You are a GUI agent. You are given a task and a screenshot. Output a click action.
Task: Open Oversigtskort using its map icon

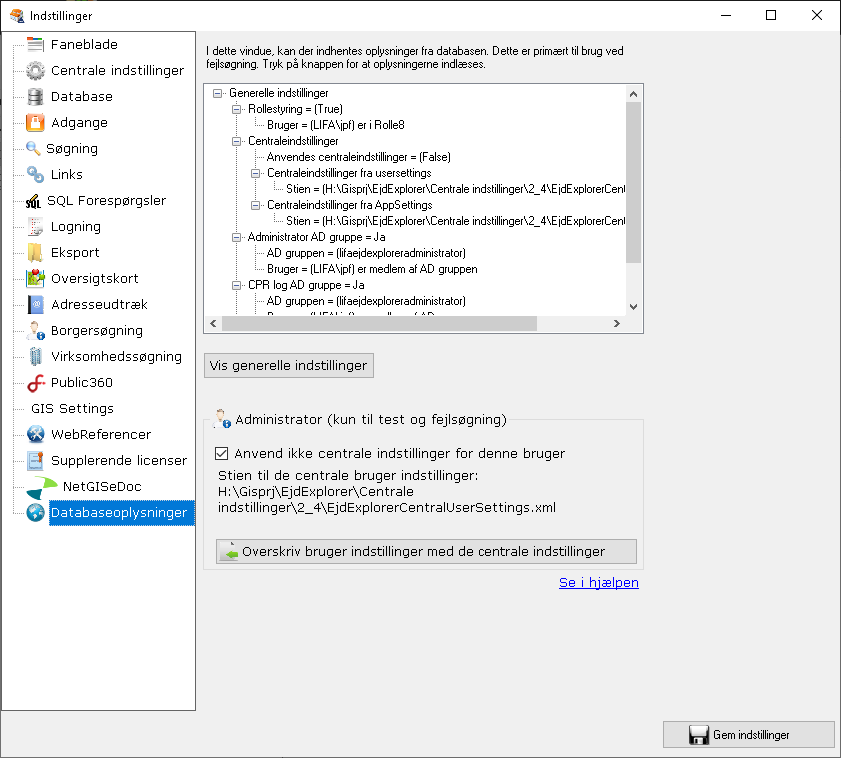[x=33, y=278]
